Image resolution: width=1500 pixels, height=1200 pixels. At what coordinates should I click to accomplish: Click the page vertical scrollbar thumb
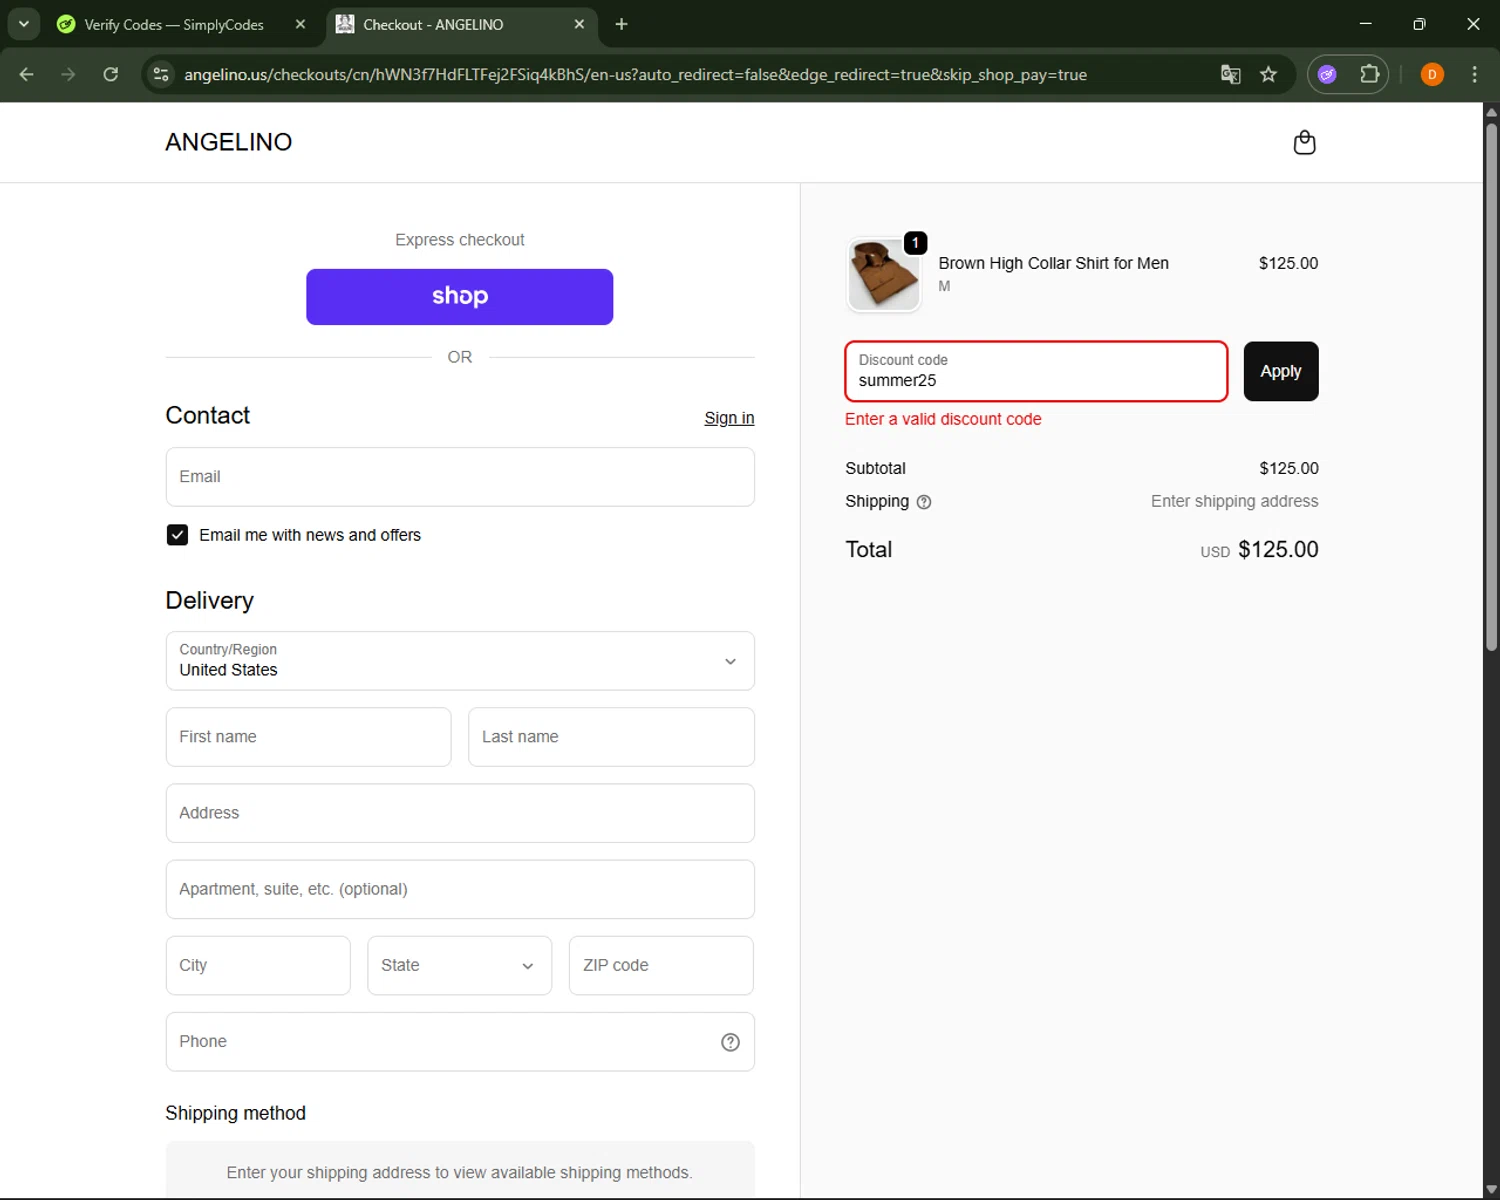(1491, 385)
